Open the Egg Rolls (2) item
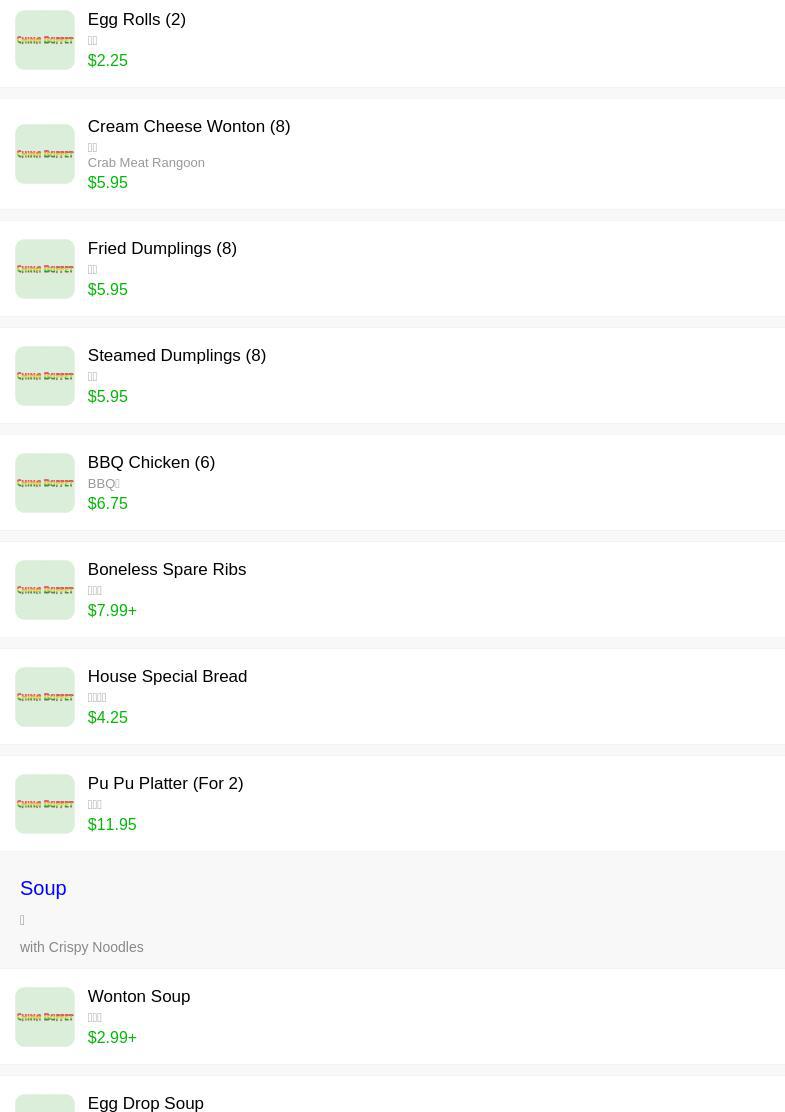This screenshot has height=1112, width=785. 136,20
